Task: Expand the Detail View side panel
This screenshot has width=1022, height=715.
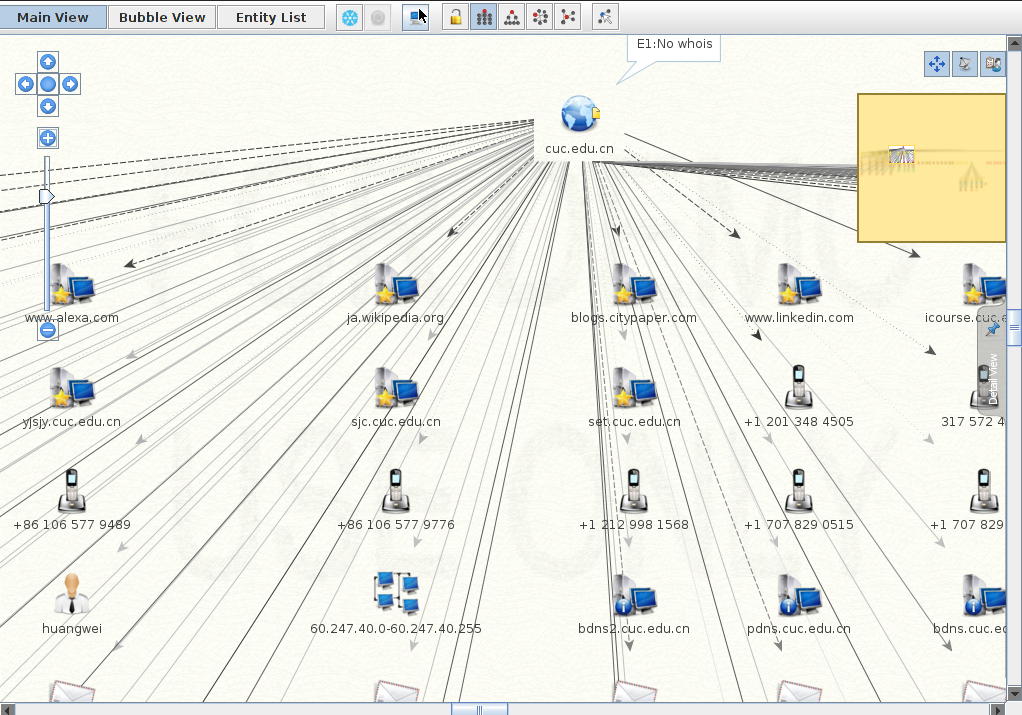Action: (992, 380)
